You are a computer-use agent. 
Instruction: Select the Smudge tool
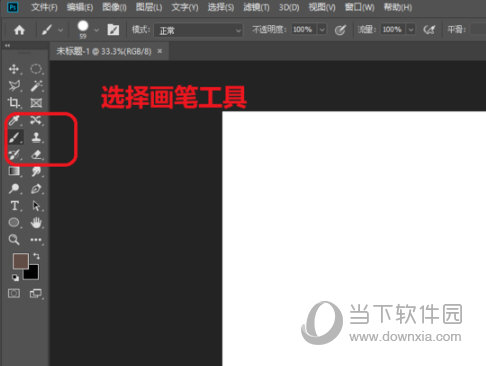click(36, 171)
